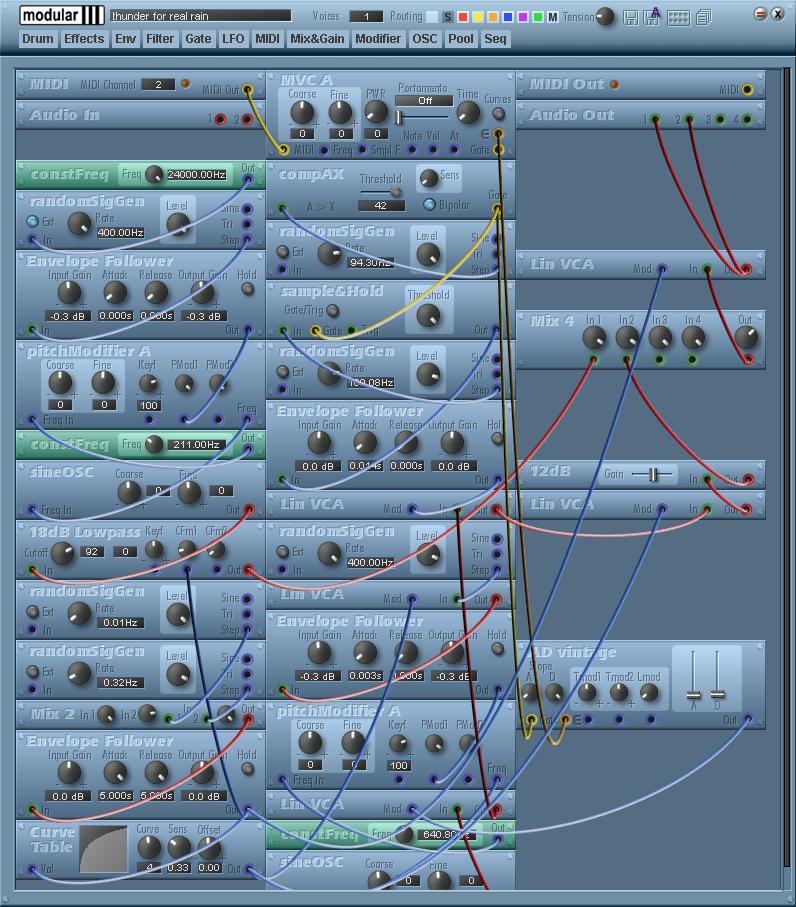The height and width of the screenshot is (907, 796).
Task: Click the Portamento Time slider on MVC A
Action: (x=422, y=117)
